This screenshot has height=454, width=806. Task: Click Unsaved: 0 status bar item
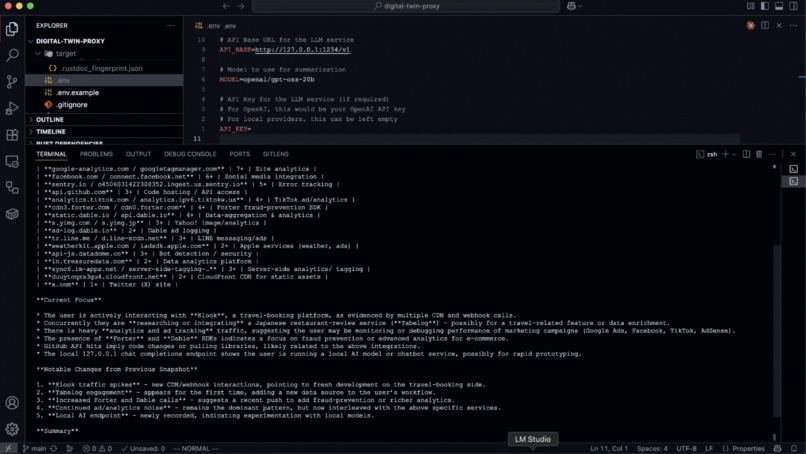coord(143,448)
